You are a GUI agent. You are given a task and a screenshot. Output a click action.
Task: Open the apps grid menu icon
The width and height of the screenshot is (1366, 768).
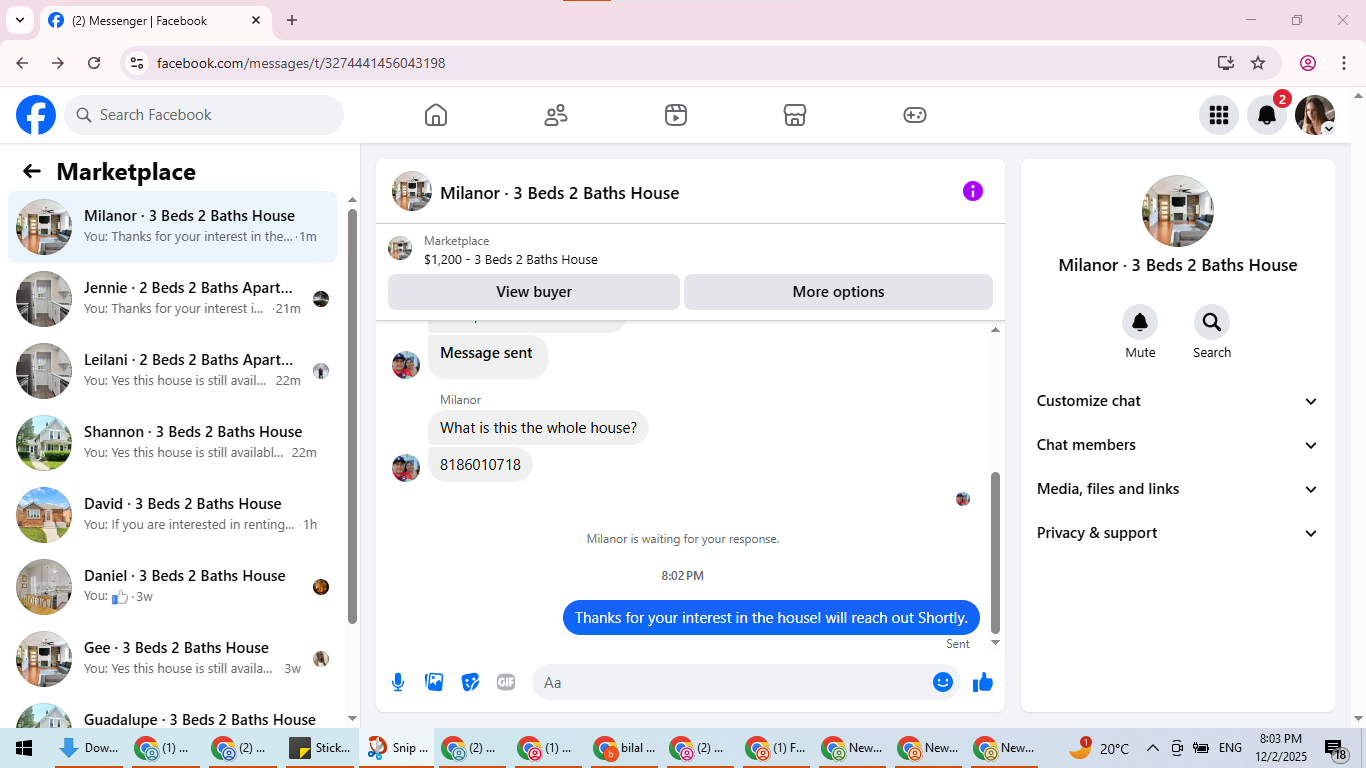coord(1219,115)
